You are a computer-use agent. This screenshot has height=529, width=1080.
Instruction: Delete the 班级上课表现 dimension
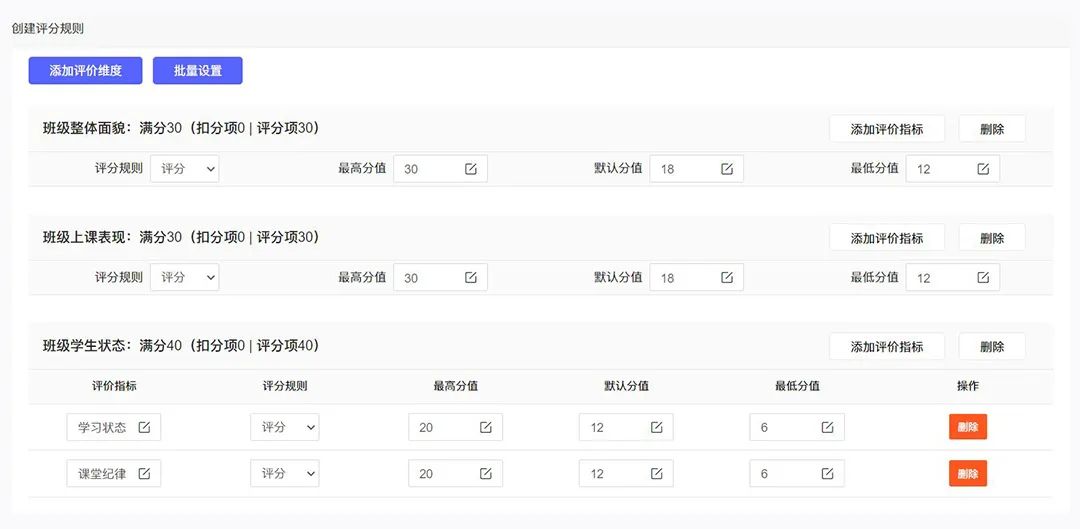[992, 238]
